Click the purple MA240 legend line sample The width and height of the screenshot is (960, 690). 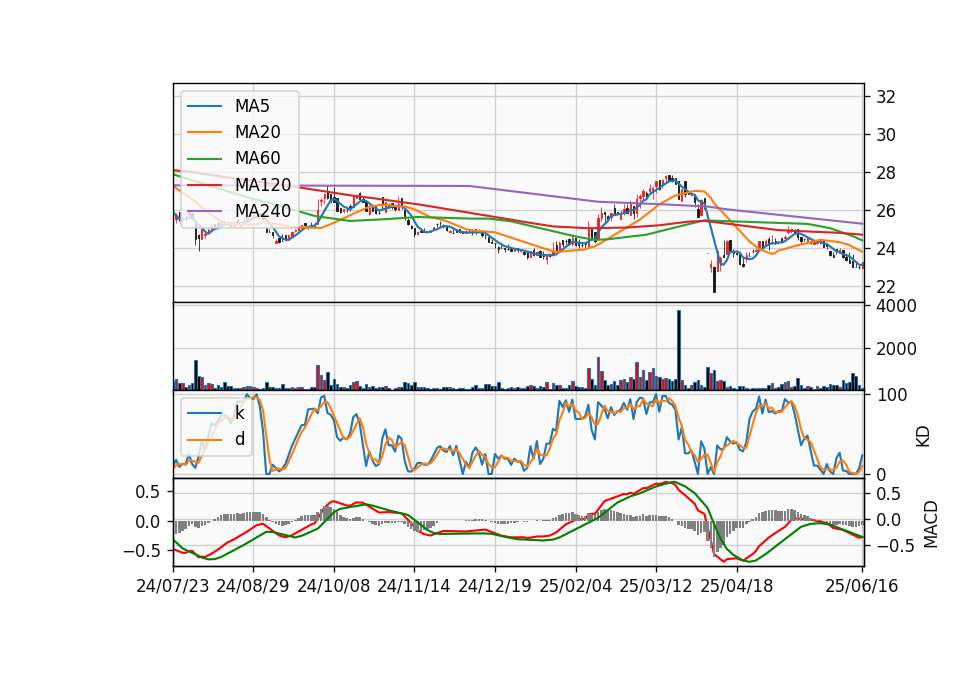204,211
